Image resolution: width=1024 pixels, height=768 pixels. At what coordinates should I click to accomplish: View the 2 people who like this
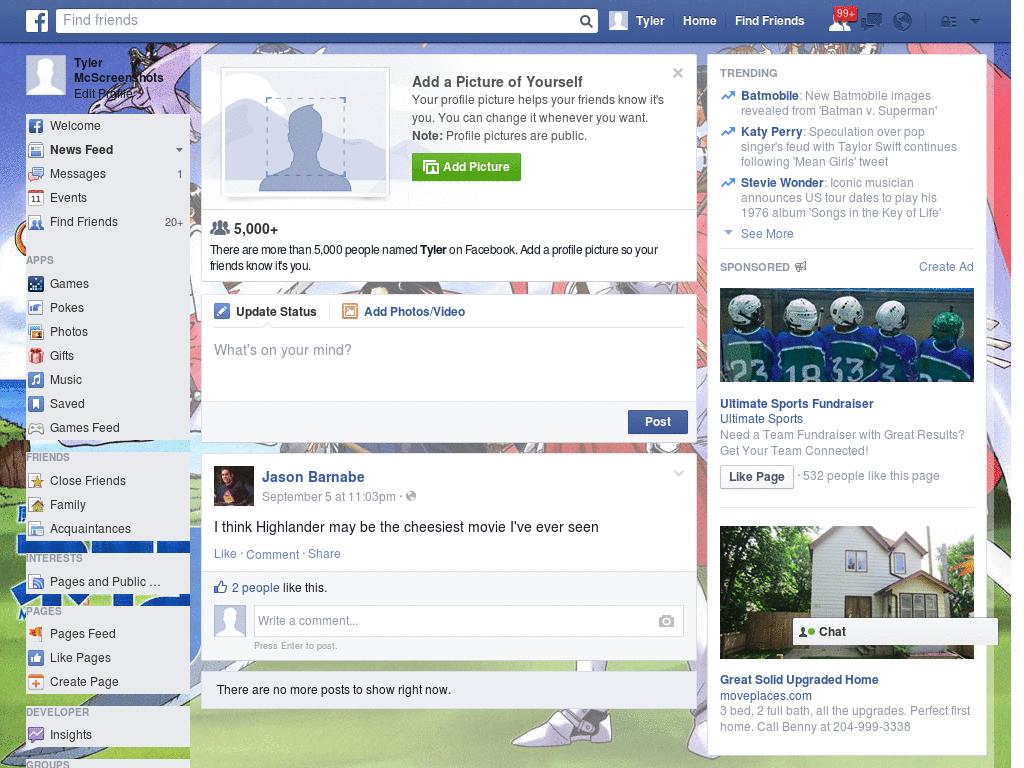click(255, 588)
